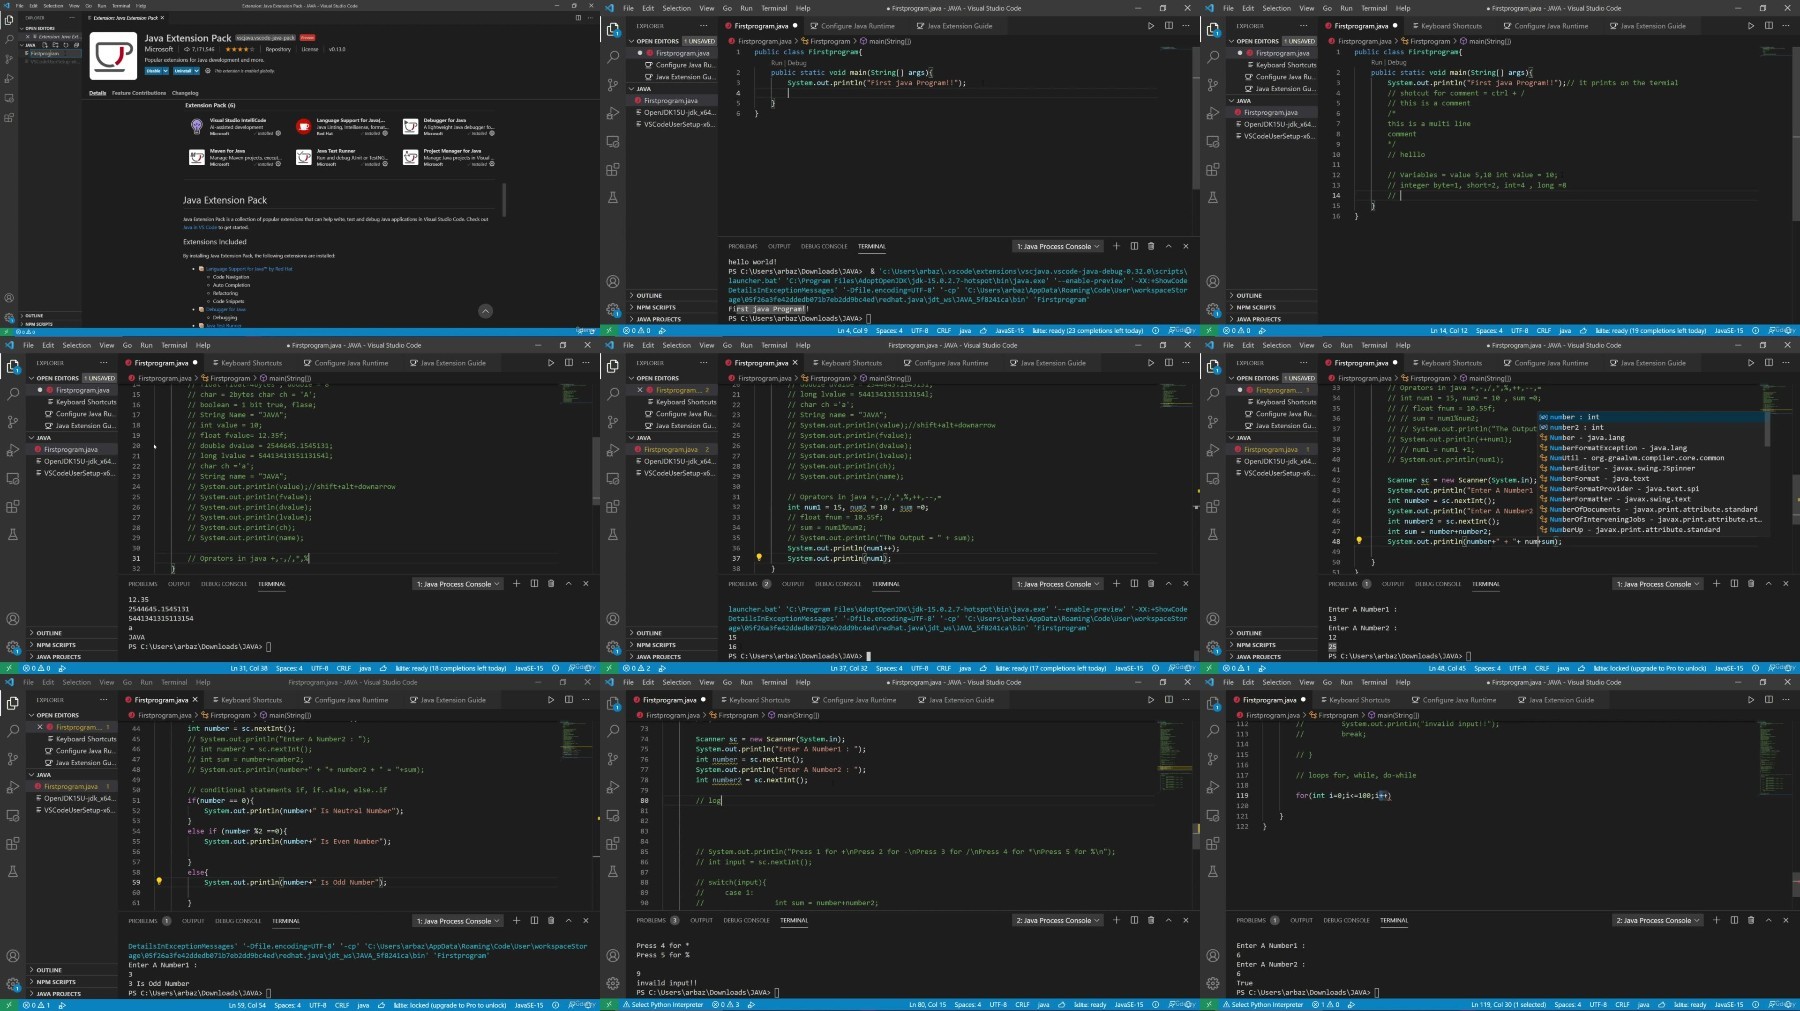
Task: Open Explorer icon in Ln 31, Col 38 window
Action: point(13,366)
